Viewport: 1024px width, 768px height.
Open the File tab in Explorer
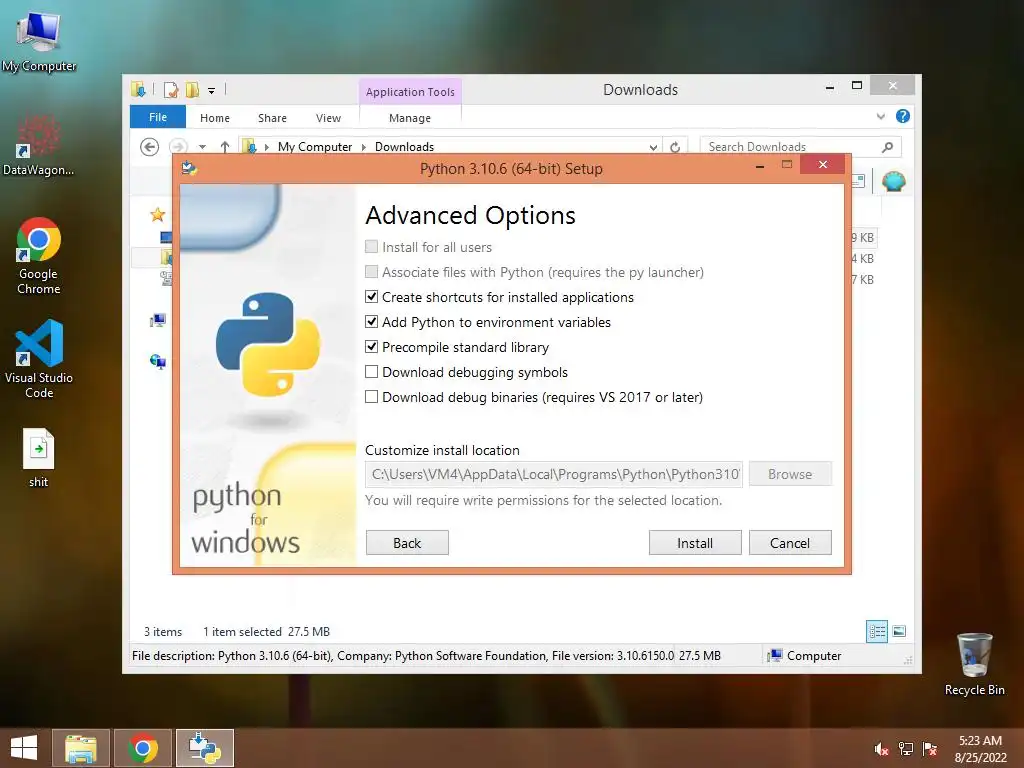(157, 117)
